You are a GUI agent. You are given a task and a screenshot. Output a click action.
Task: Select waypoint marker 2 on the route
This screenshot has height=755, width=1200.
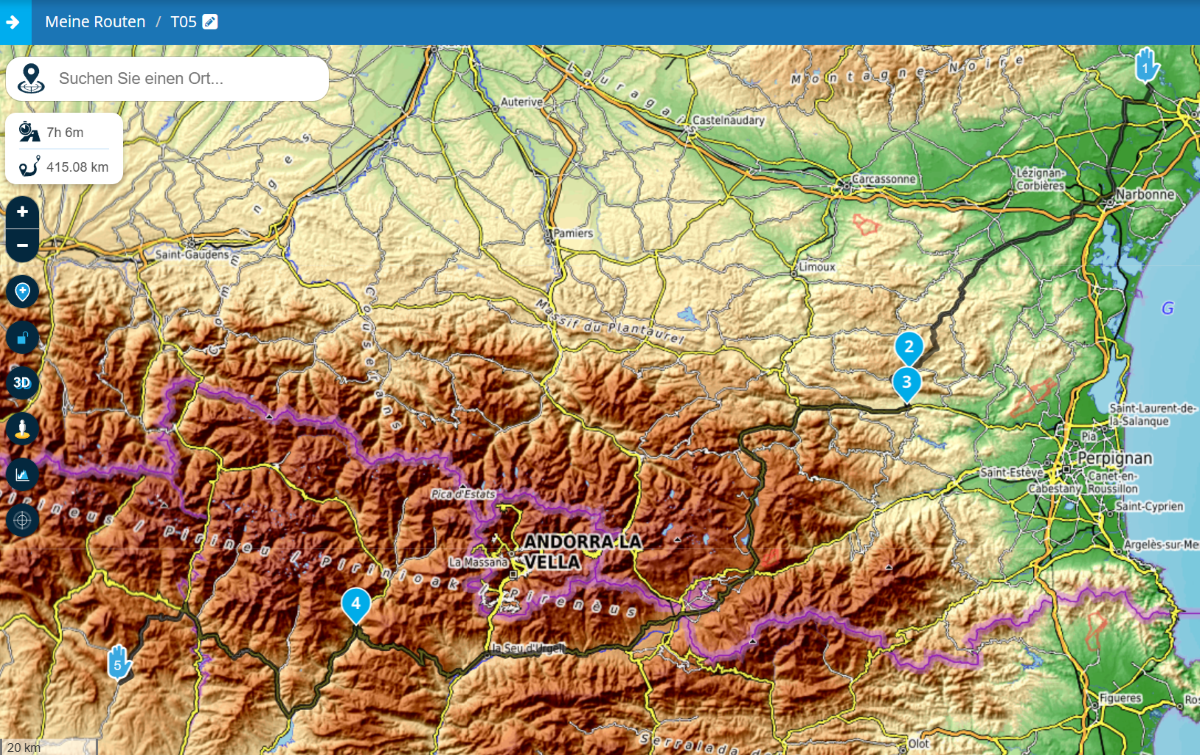tap(908, 347)
